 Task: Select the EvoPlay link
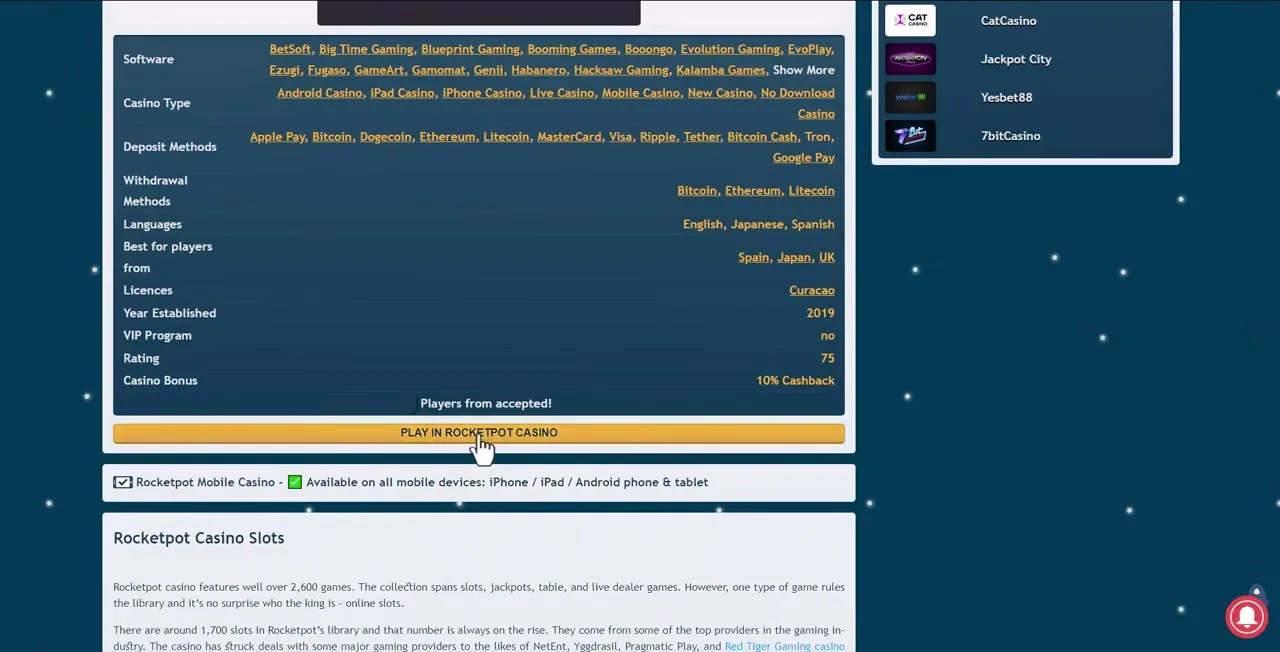click(809, 49)
